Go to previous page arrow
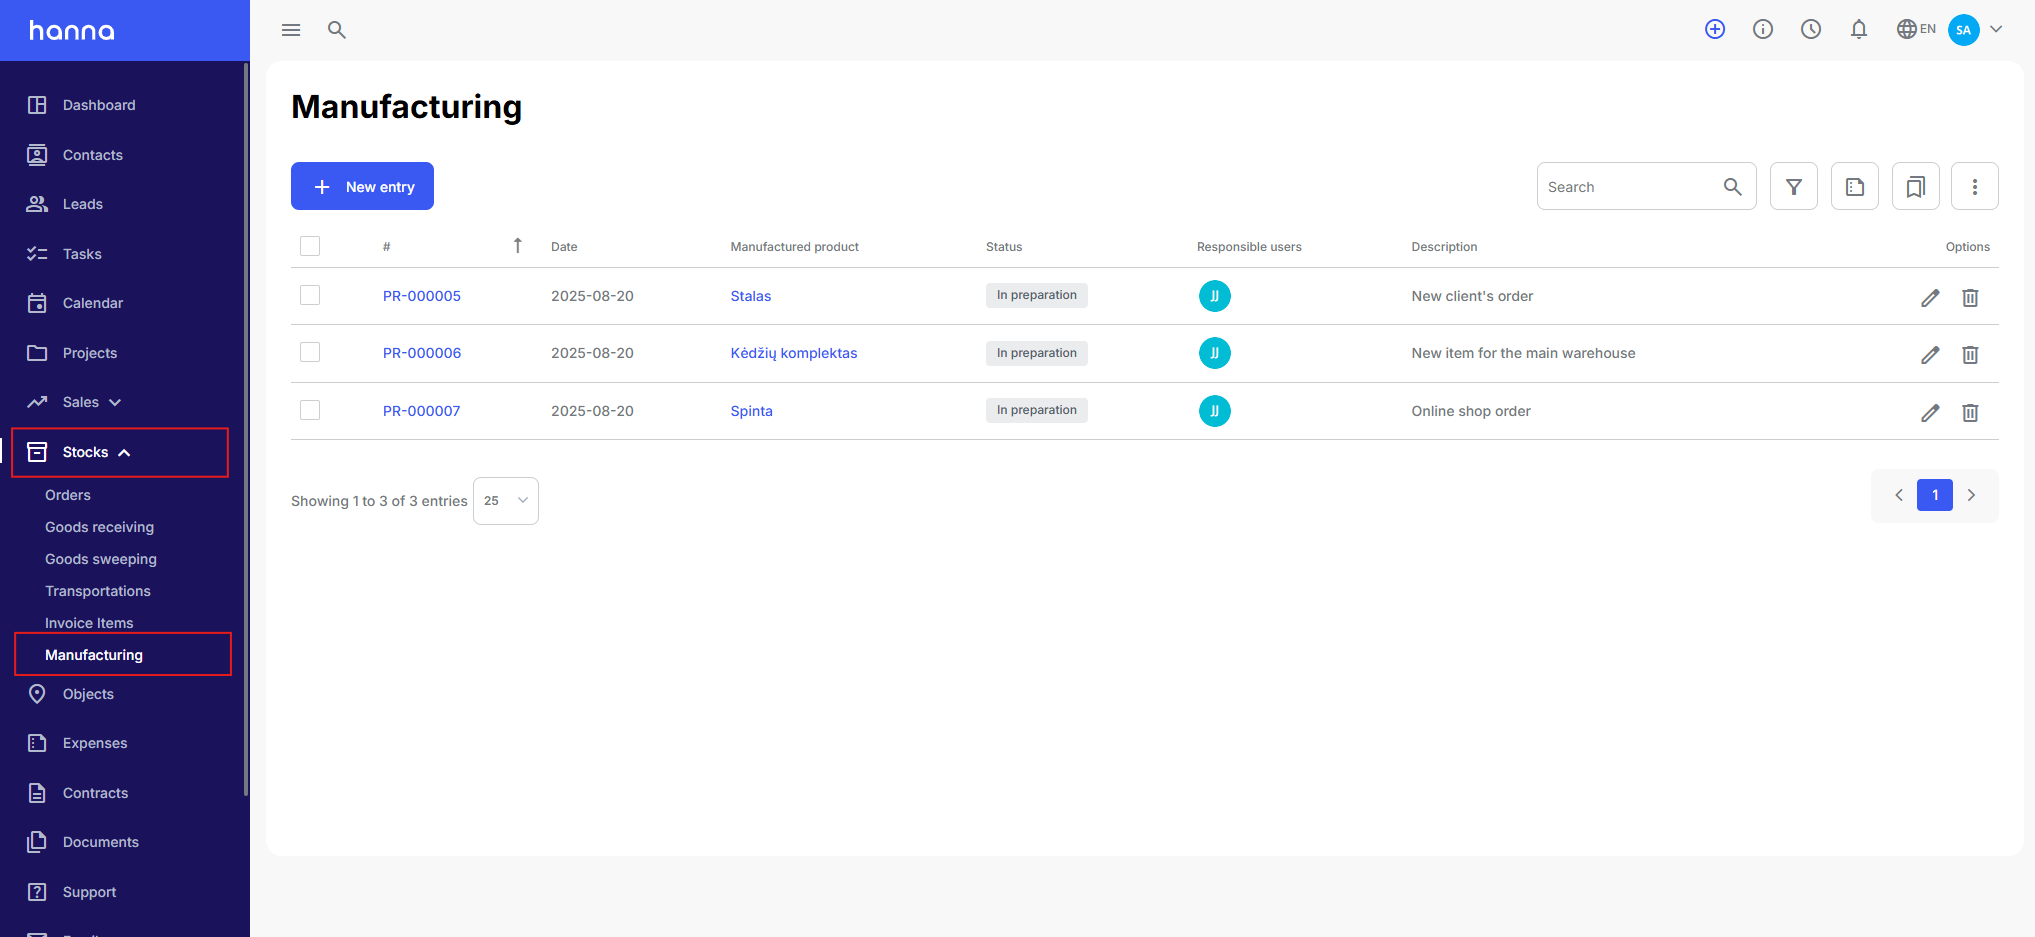This screenshot has height=937, width=2035. tap(1899, 495)
